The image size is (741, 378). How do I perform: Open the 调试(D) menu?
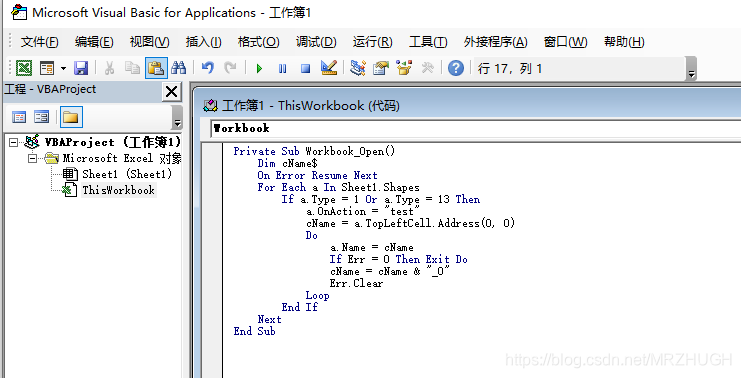[x=316, y=42]
